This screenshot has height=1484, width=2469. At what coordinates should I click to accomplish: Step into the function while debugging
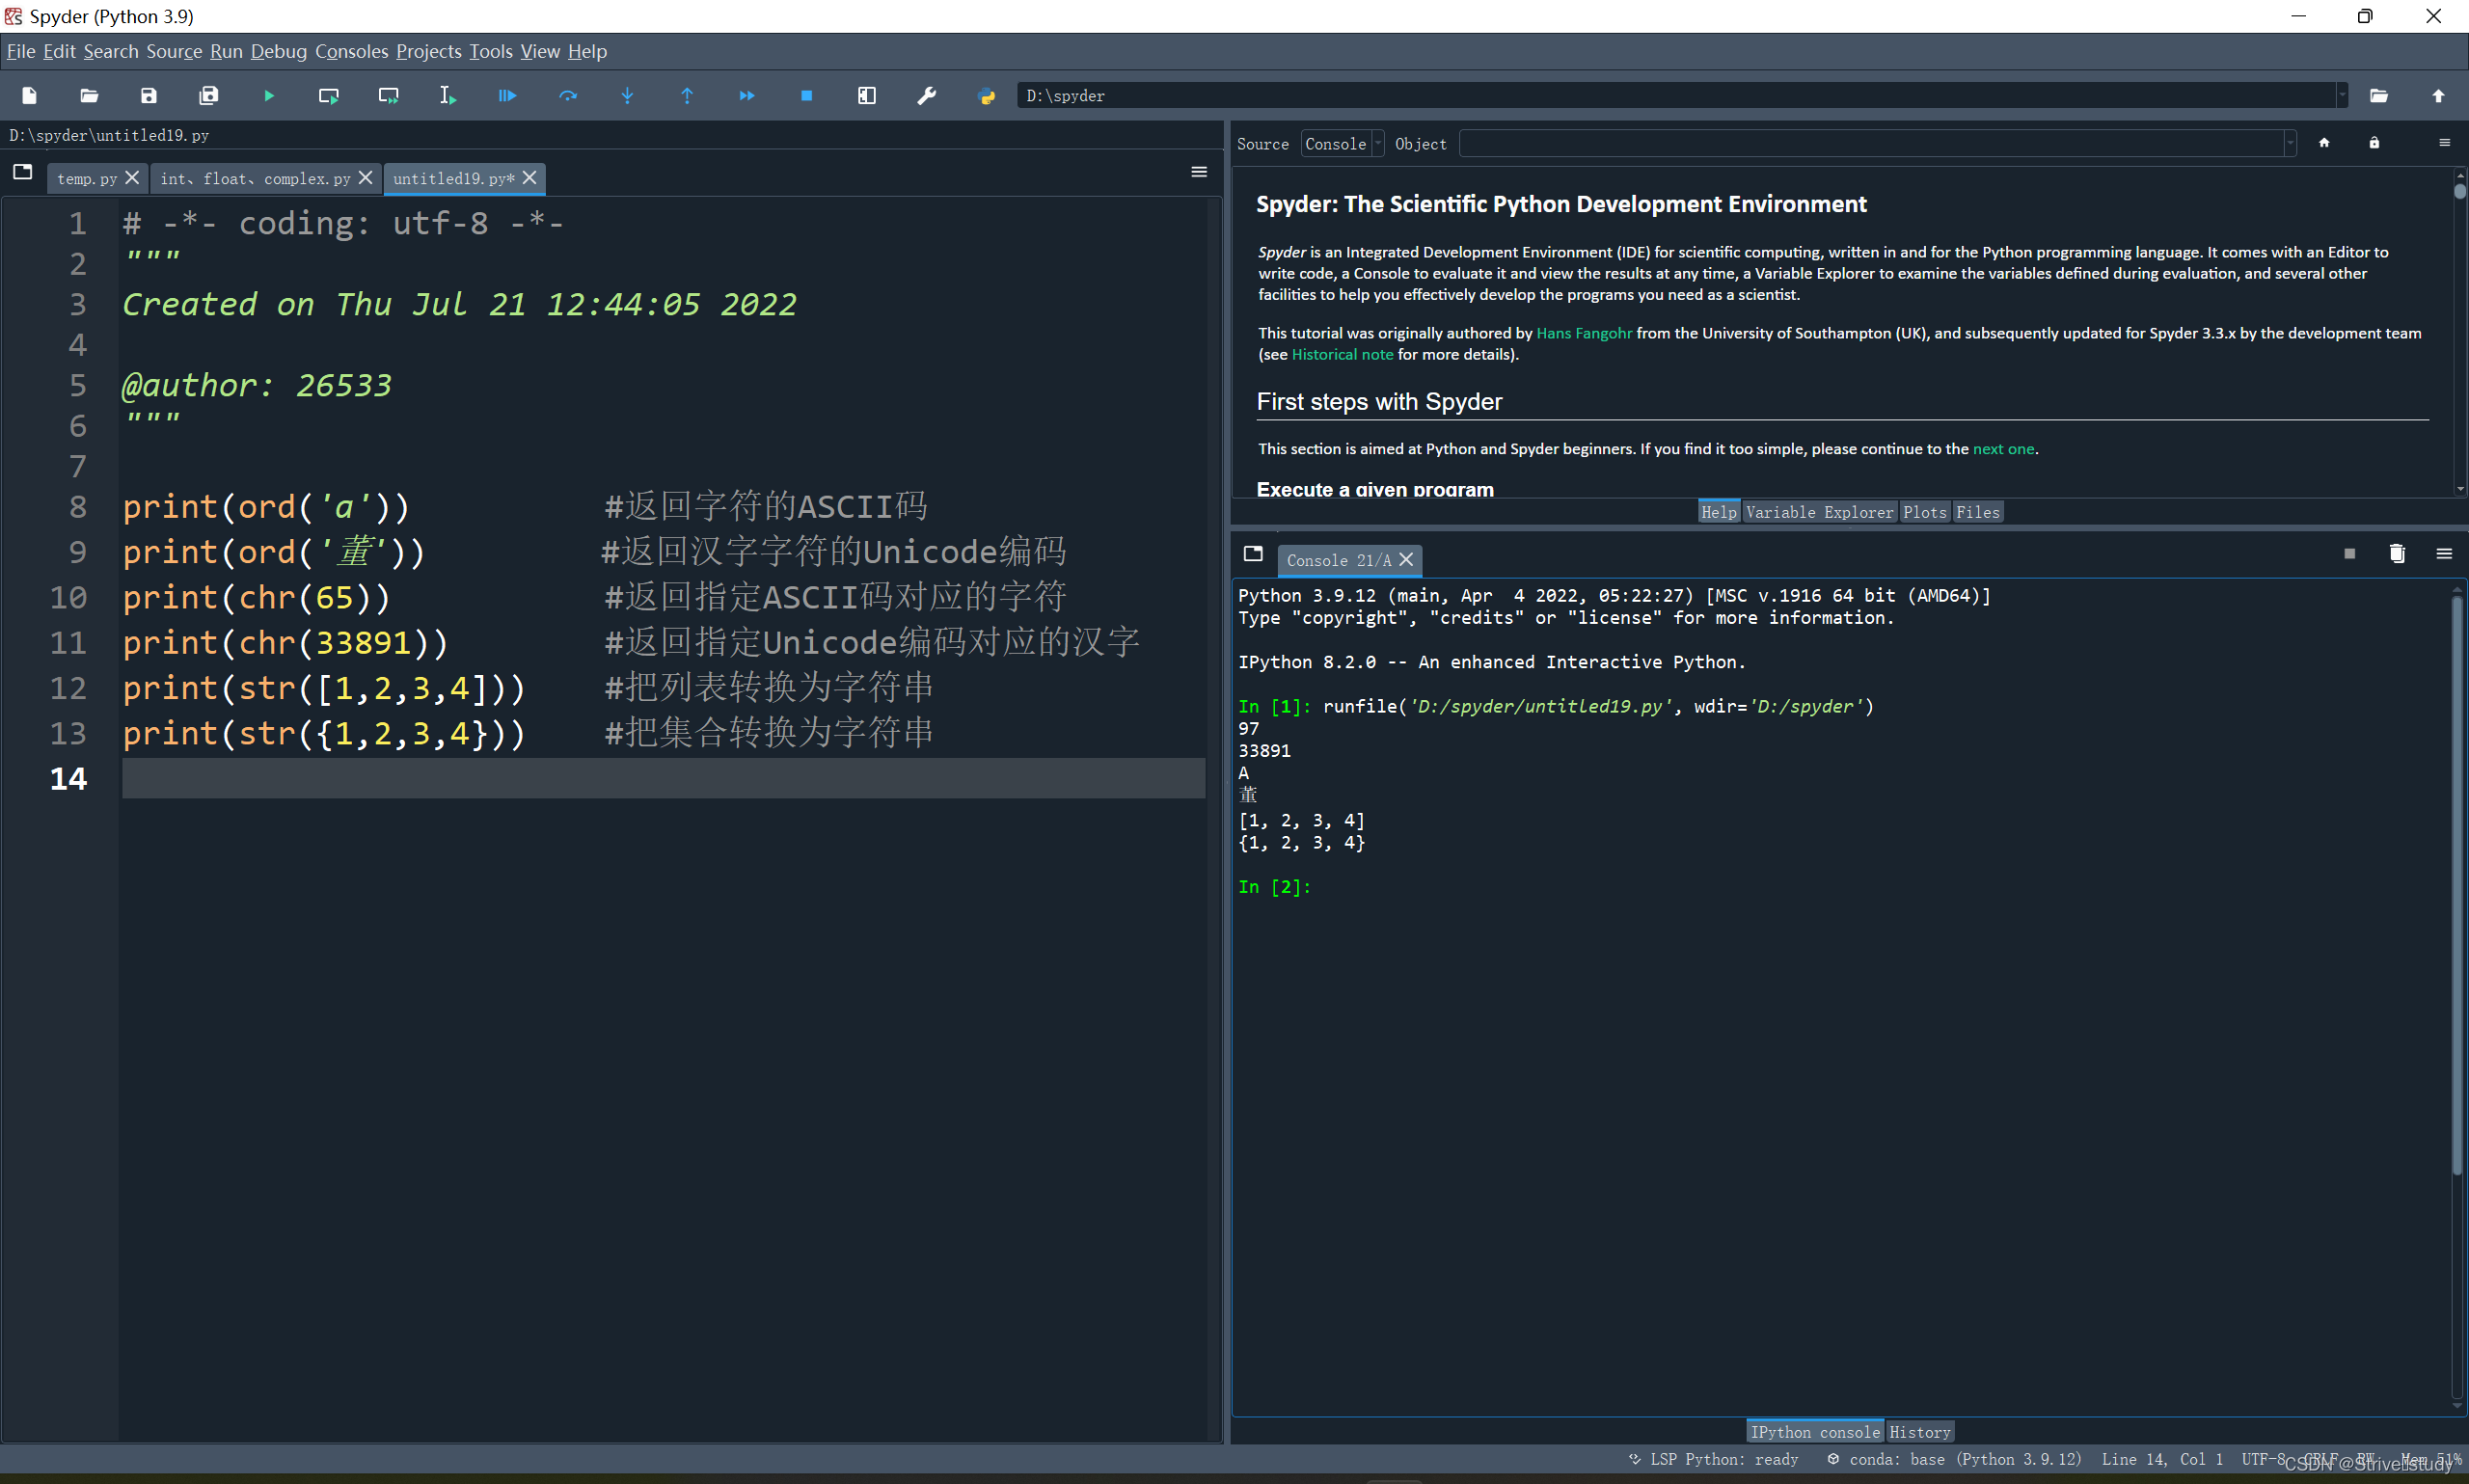click(x=627, y=95)
